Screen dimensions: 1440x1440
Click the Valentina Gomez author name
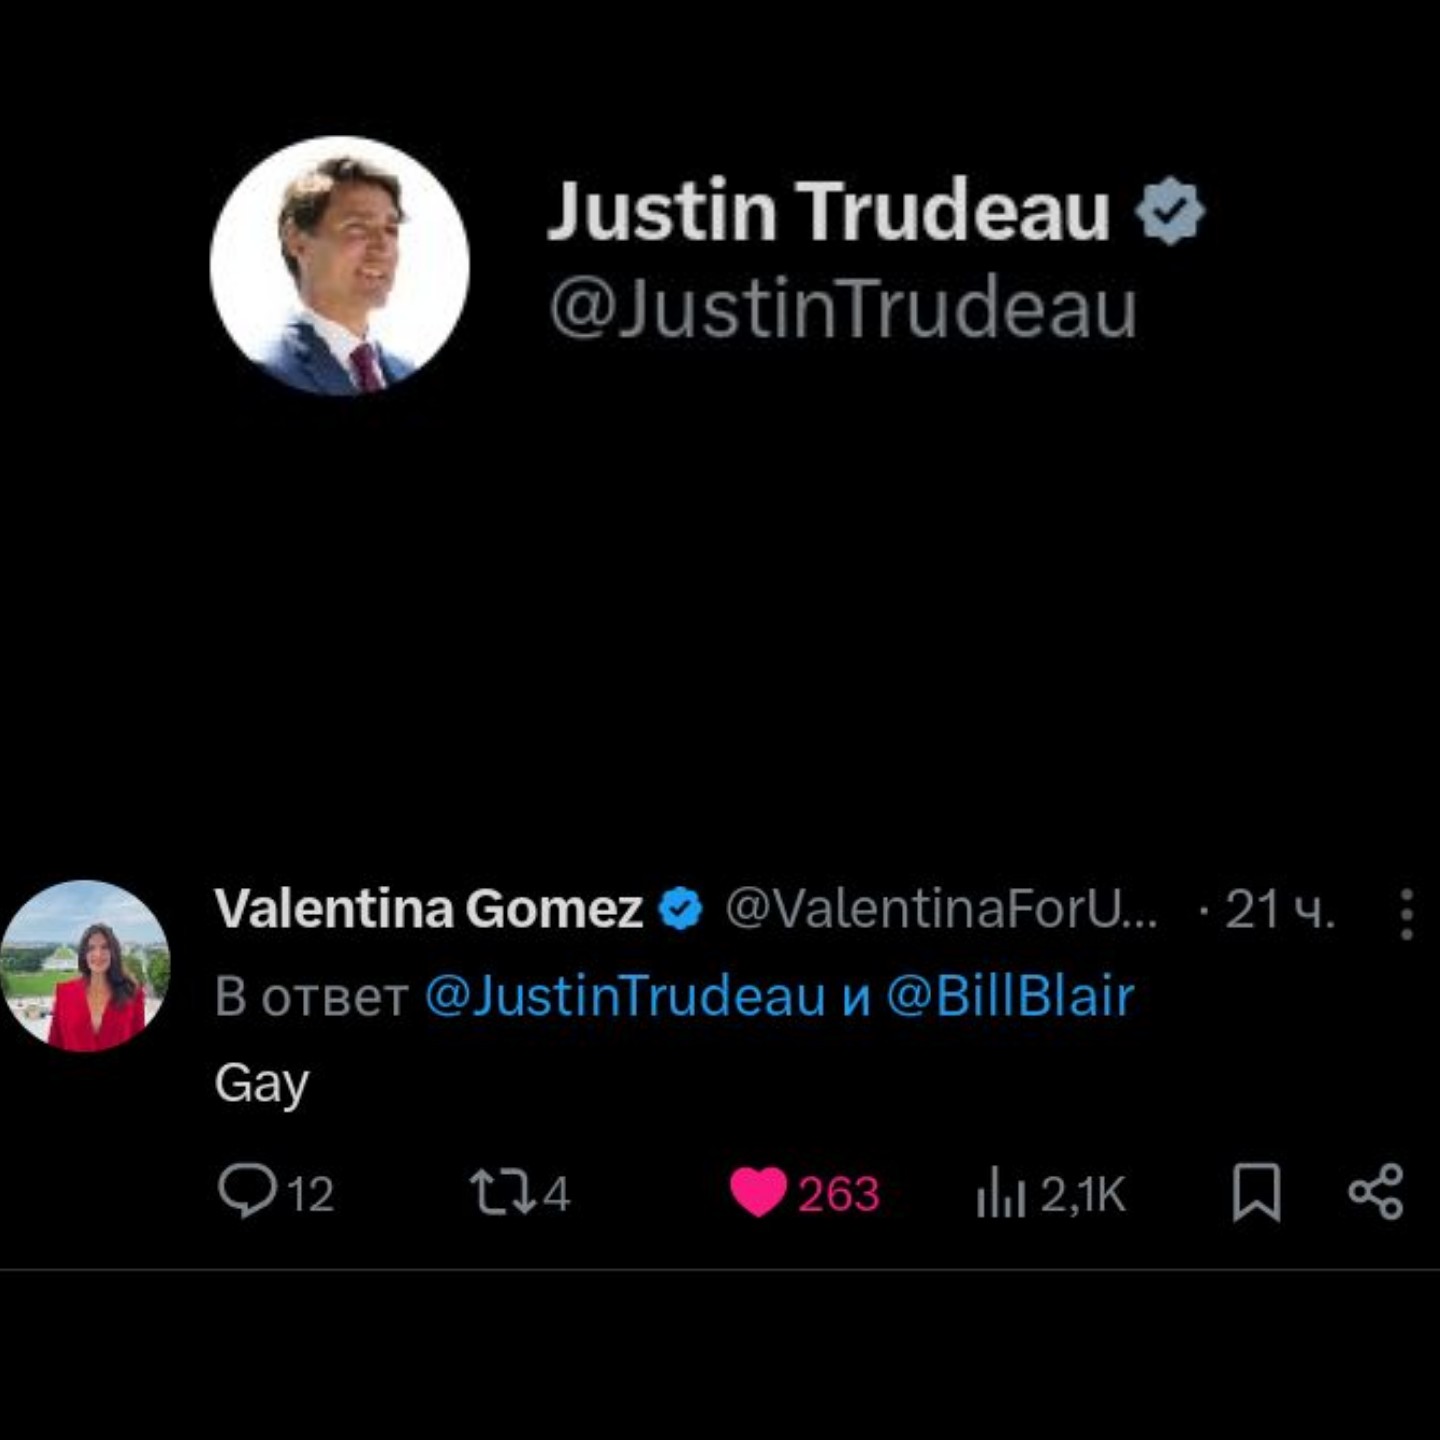[428, 909]
